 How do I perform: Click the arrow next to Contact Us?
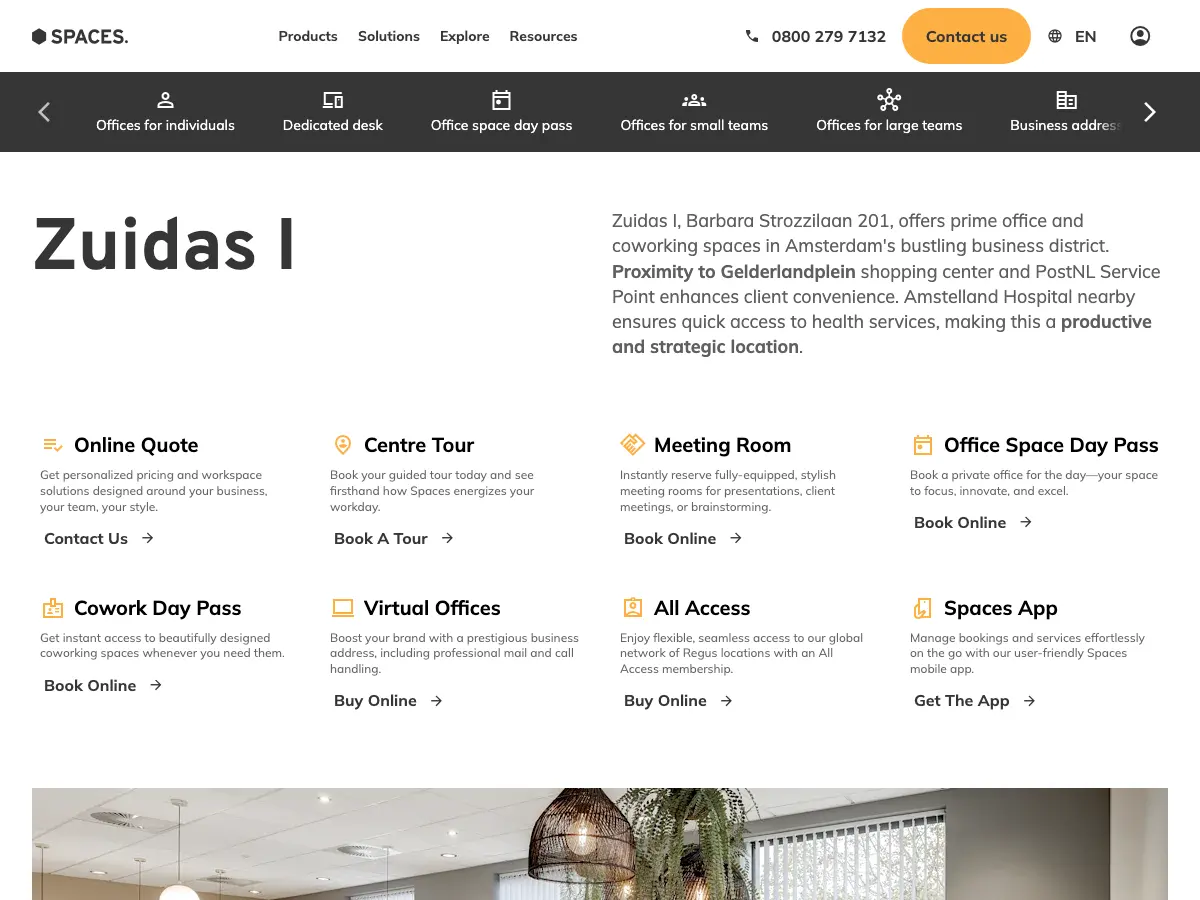tap(147, 538)
